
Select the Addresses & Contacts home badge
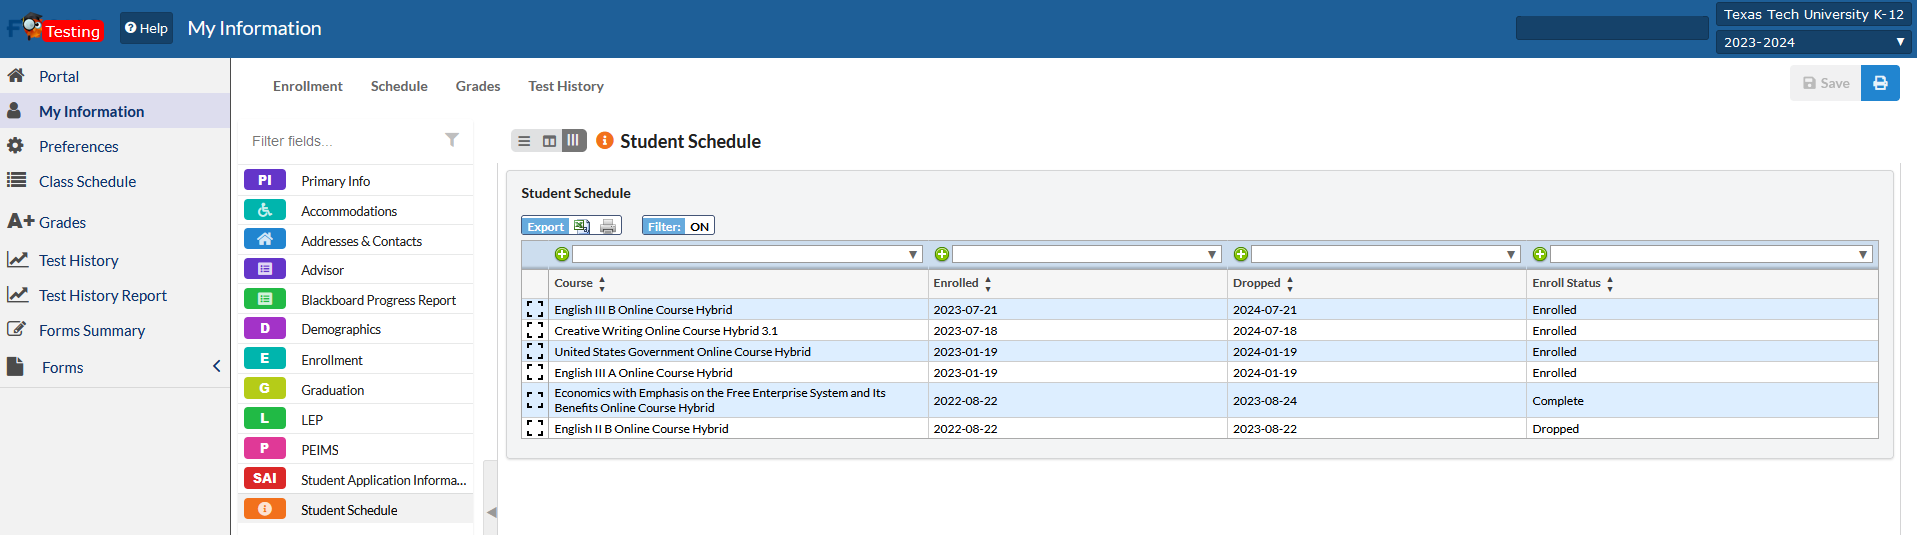[x=265, y=239]
